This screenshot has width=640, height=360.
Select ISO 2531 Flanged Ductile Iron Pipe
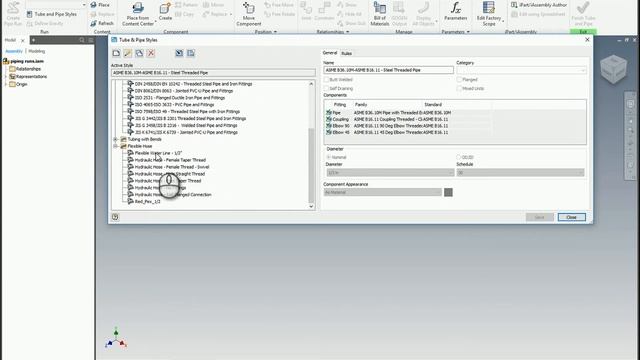pos(180,98)
